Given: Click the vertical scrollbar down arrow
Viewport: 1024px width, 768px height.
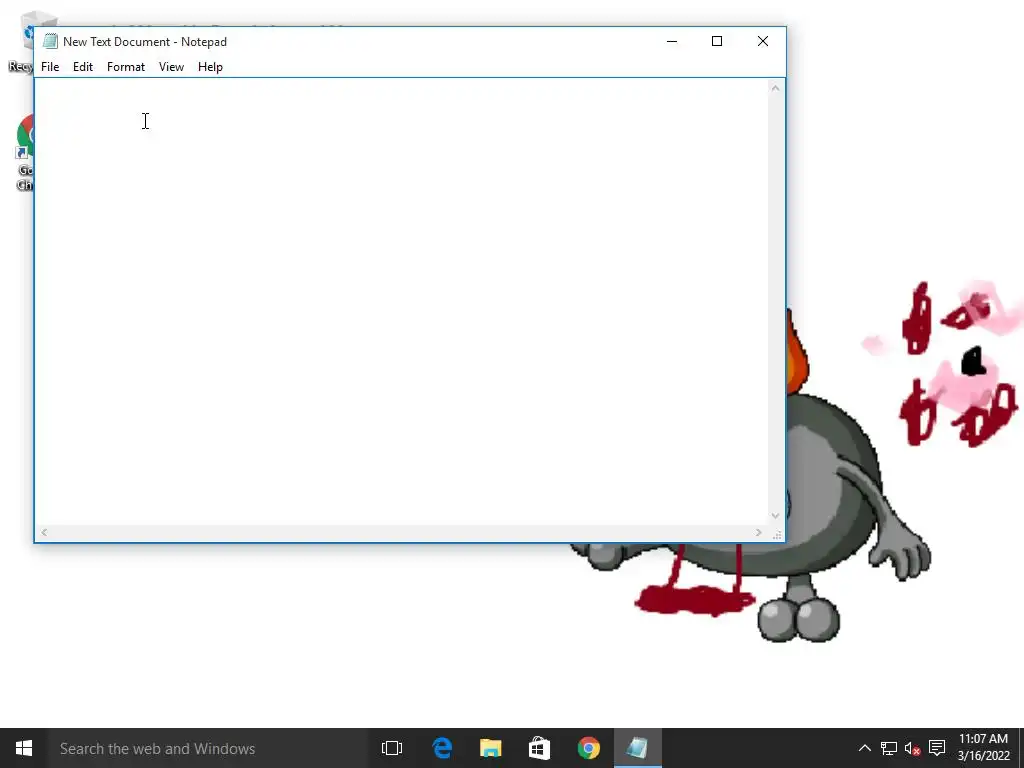Looking at the screenshot, I should (x=775, y=516).
